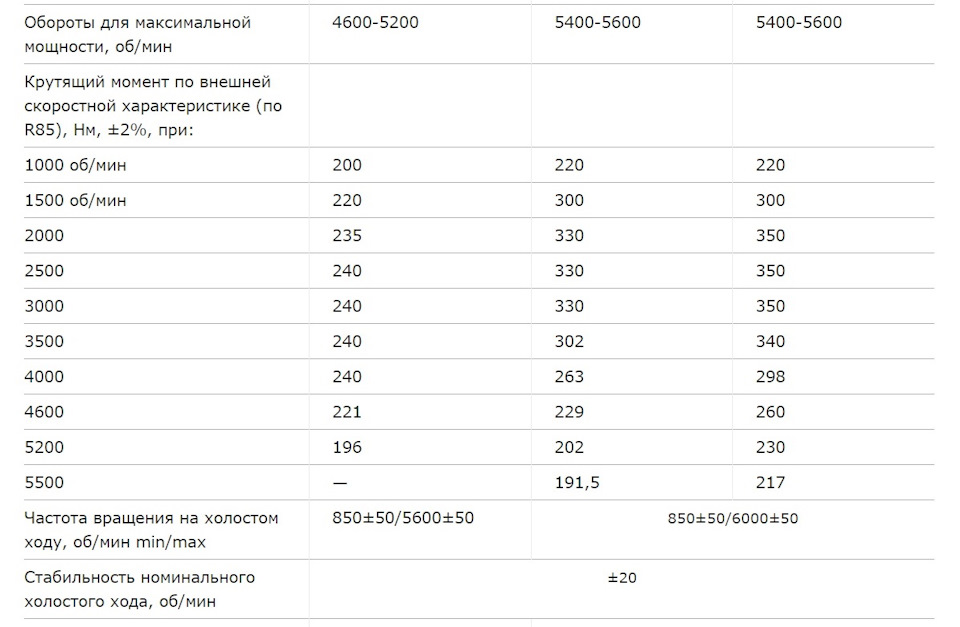Click the torque value 298
This screenshot has width=960, height=627.
[771, 376]
